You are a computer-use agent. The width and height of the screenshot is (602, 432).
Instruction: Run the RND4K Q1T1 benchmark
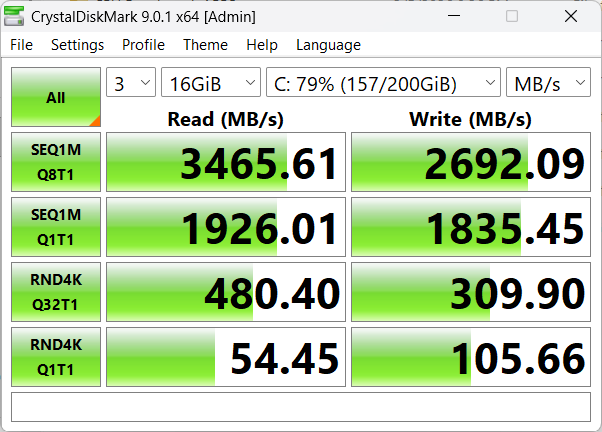point(56,356)
